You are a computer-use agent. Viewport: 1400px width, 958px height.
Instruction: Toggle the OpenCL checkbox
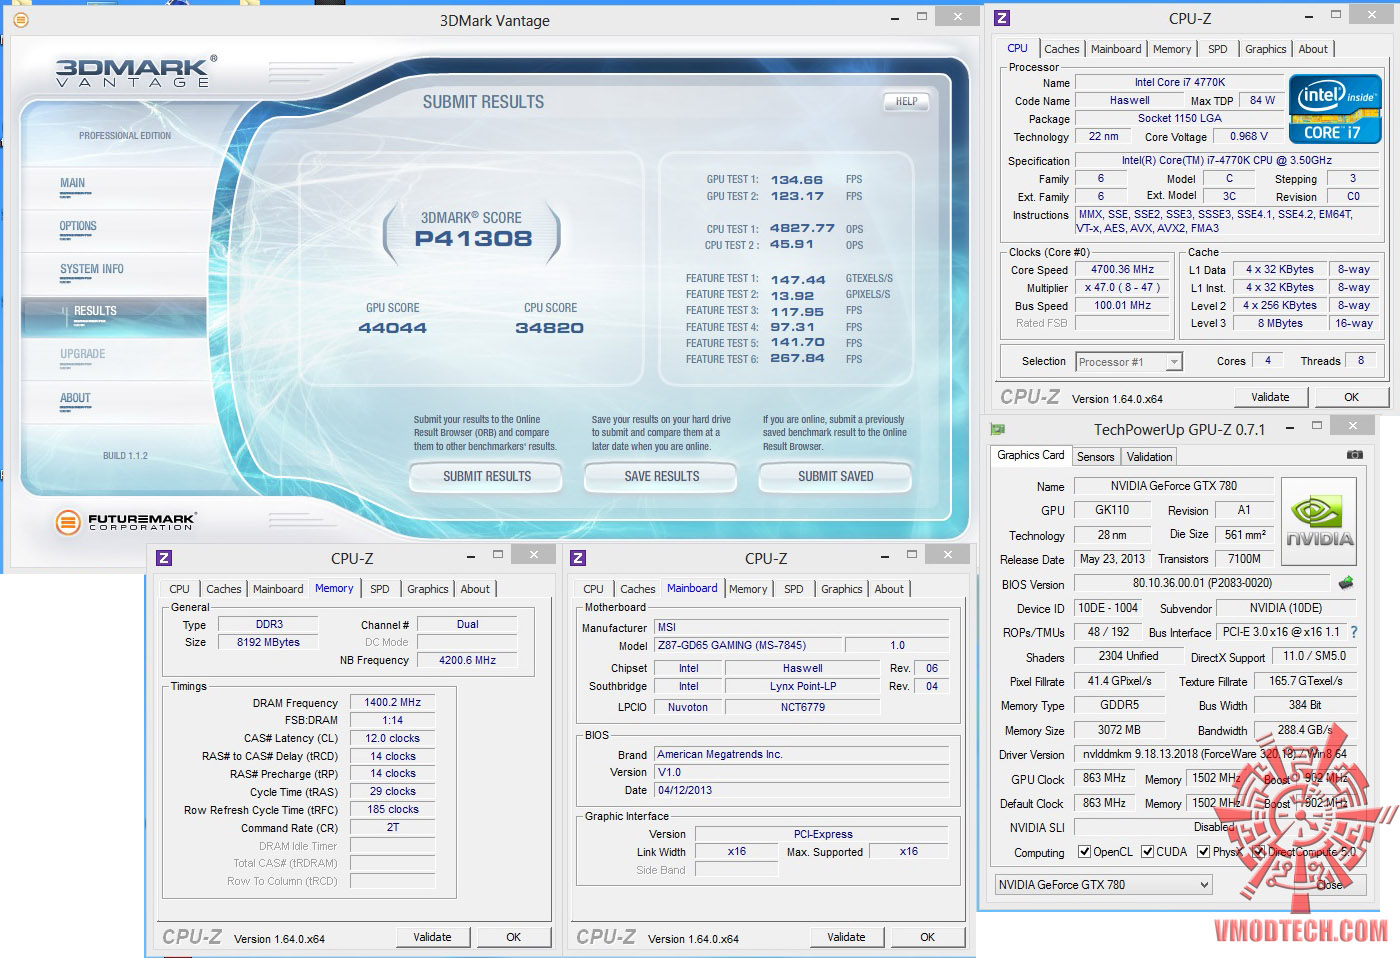click(x=1085, y=852)
